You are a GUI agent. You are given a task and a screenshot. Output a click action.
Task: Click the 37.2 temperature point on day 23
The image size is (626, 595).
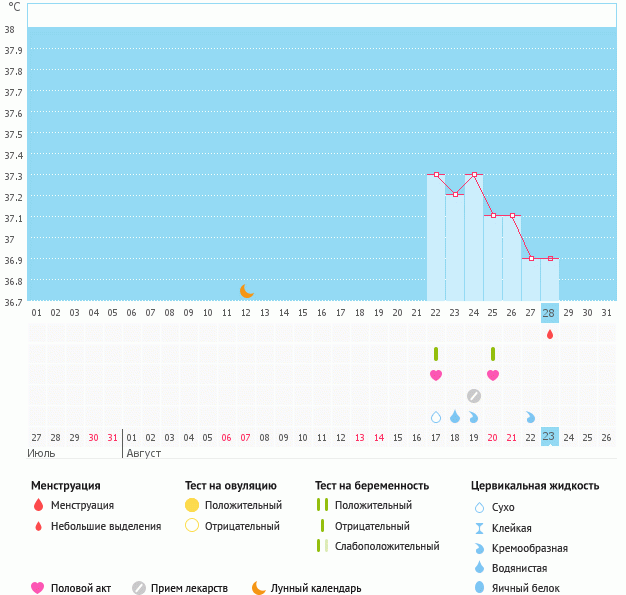click(455, 195)
